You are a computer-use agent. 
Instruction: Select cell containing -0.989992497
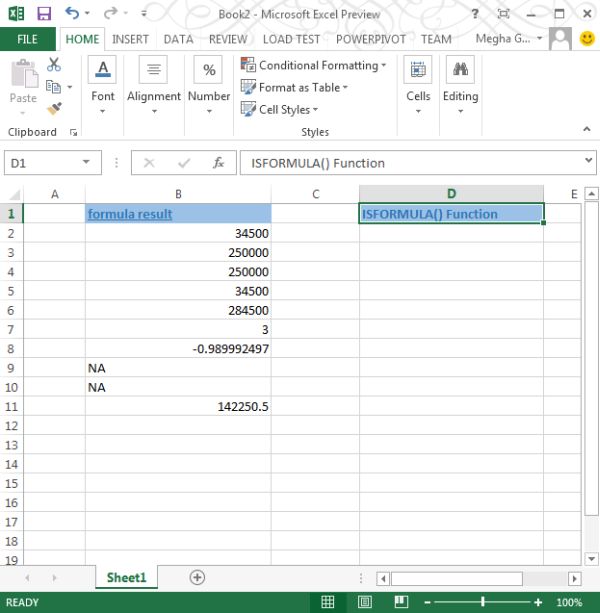(178, 348)
